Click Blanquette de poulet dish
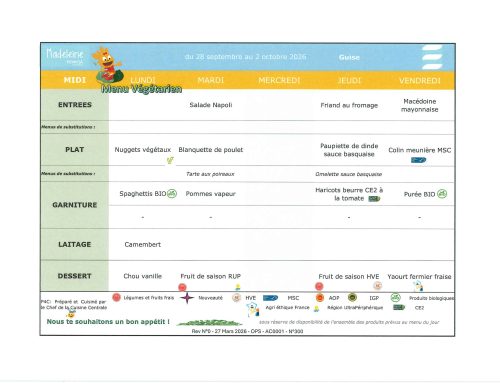 tap(211, 150)
